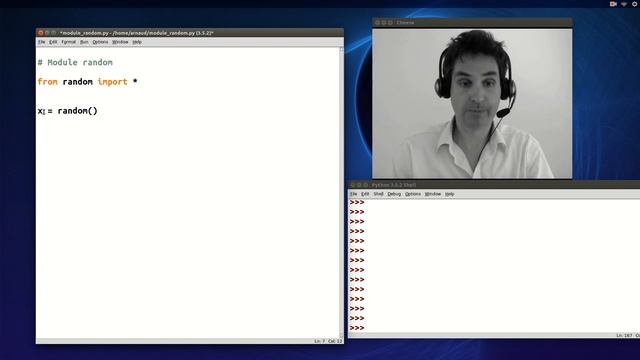Minimize the Python Shell window

pyautogui.click(x=359, y=185)
